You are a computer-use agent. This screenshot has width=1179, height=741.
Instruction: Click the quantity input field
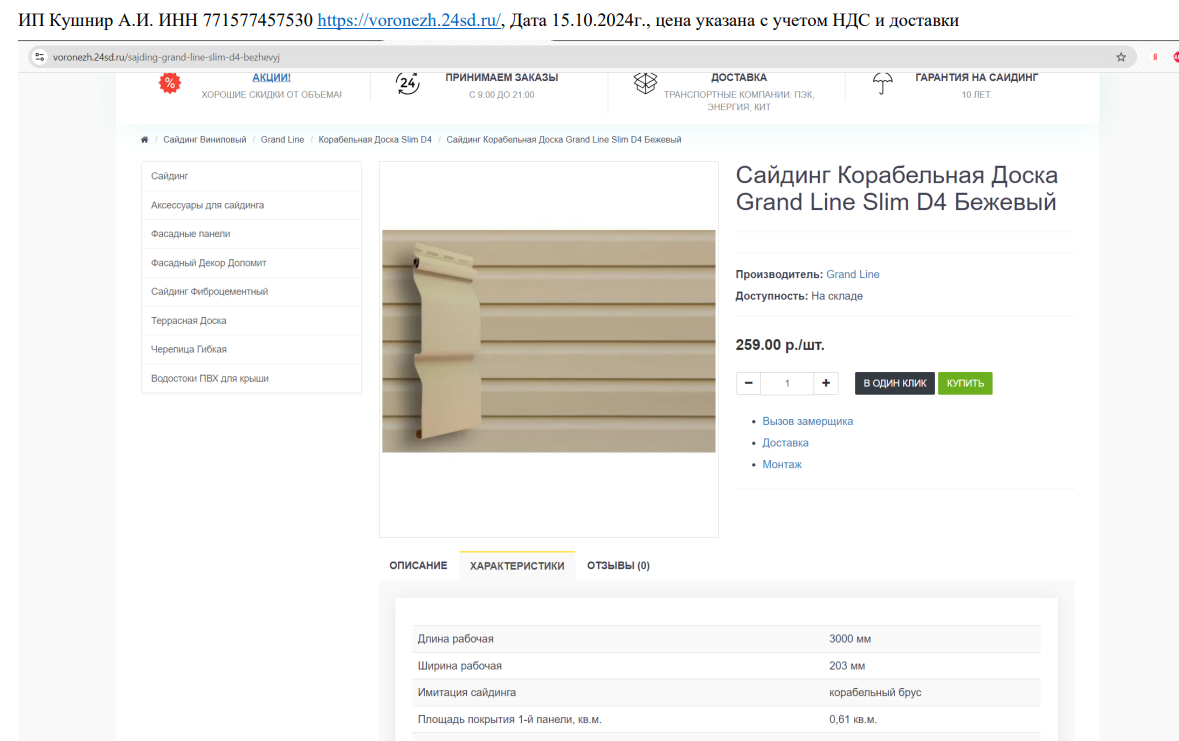787,384
